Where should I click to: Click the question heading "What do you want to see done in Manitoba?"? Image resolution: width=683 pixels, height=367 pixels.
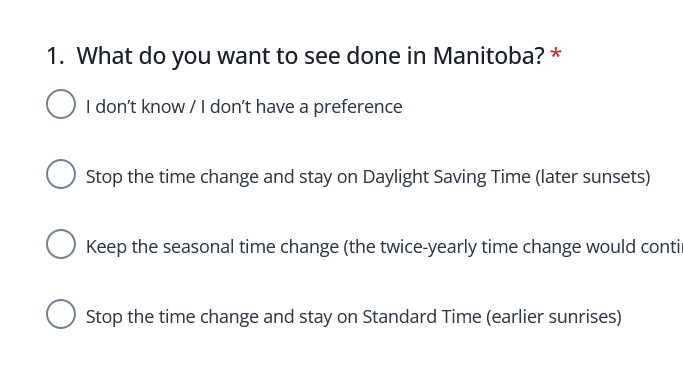point(311,56)
